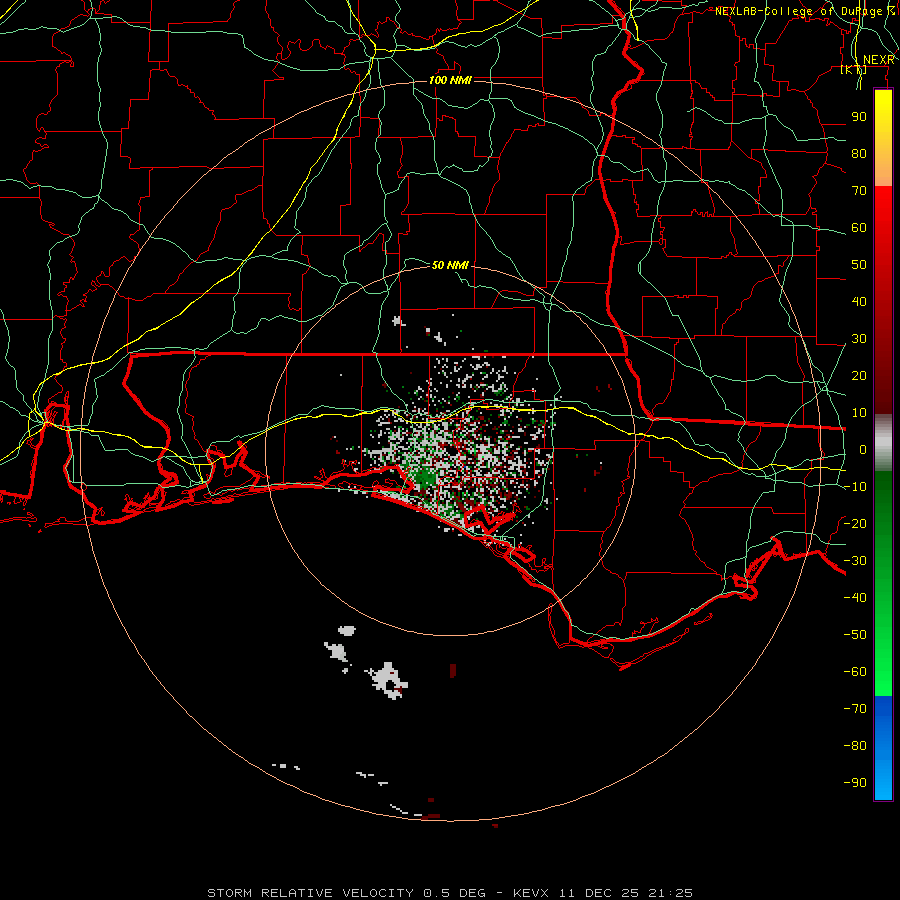
Task: Click the 10 value on the velocity scale
Action: pyautogui.click(x=859, y=413)
